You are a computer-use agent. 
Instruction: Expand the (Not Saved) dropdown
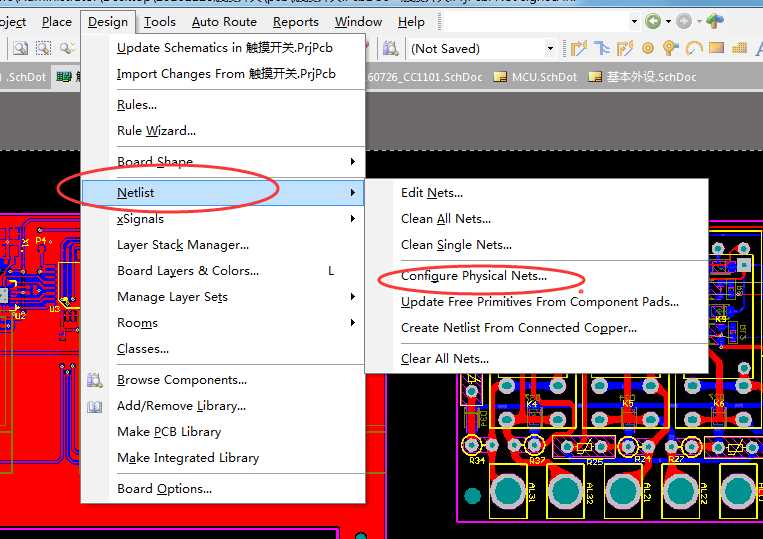point(550,49)
